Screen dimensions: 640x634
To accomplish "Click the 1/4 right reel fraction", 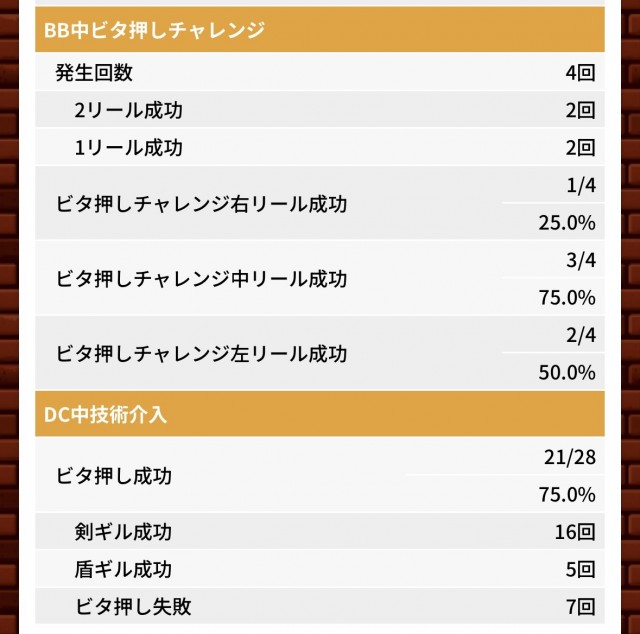I will [x=579, y=184].
